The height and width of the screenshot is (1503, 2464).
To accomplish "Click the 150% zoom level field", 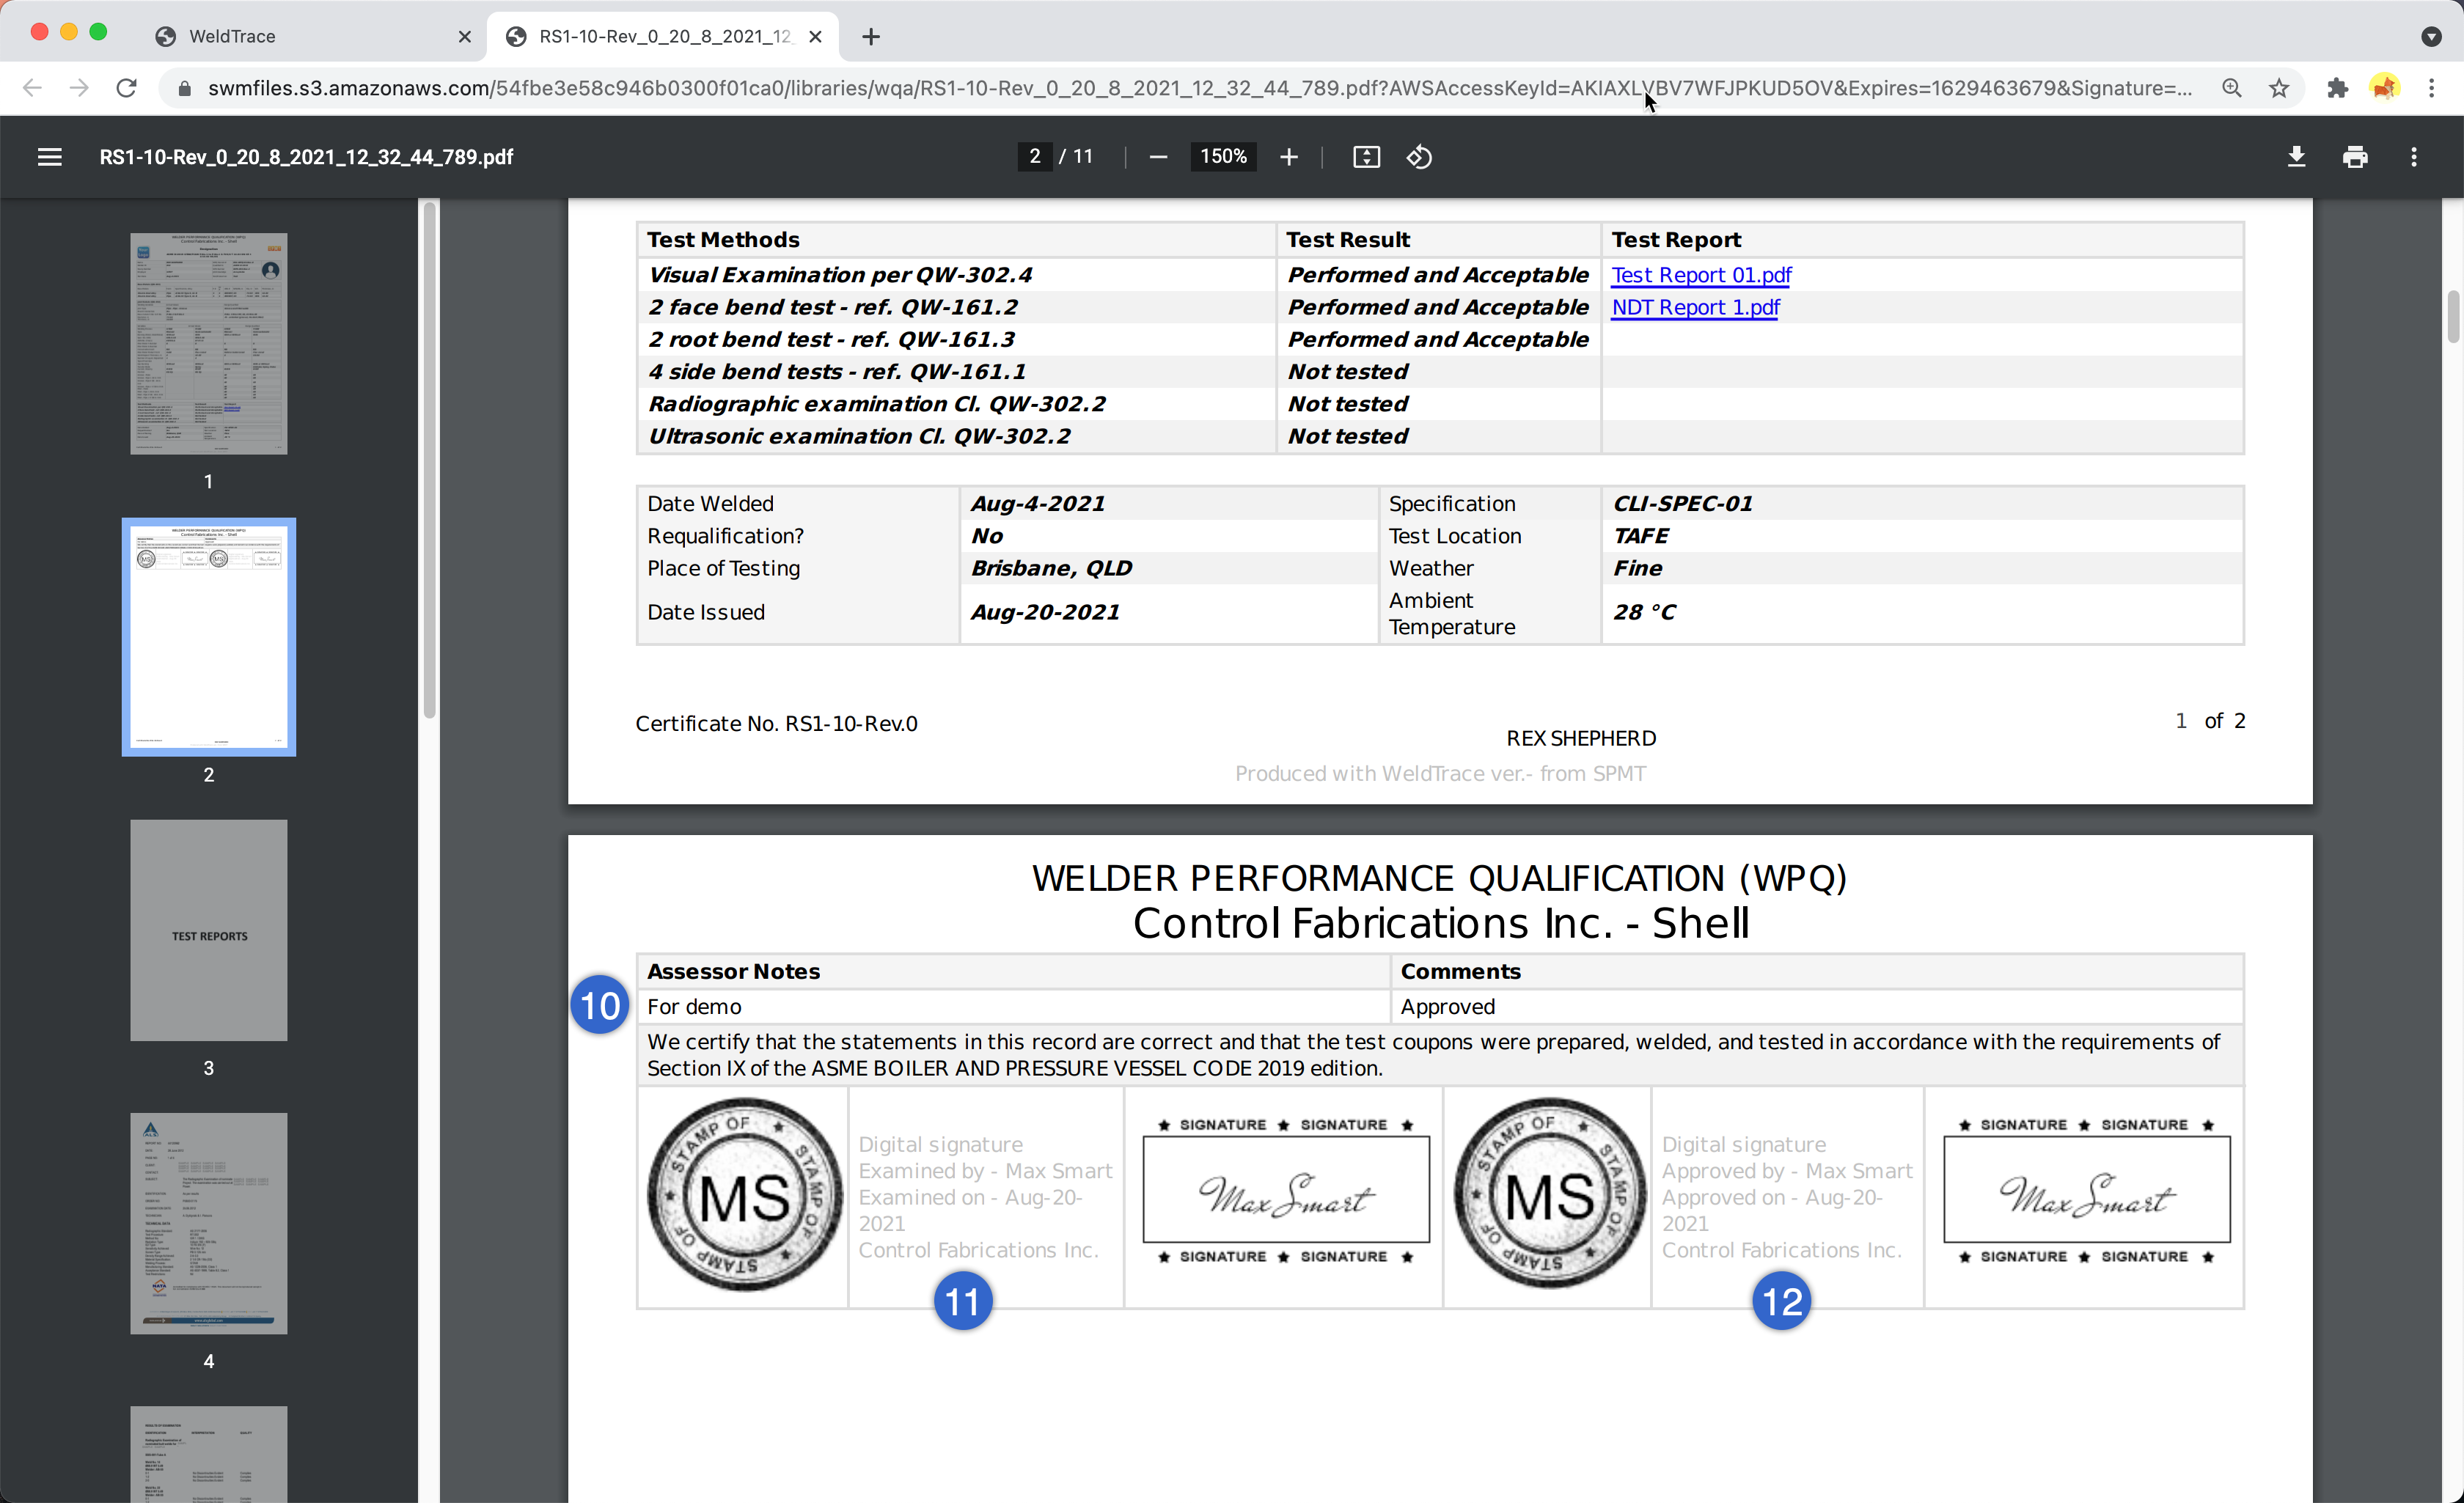I will (x=1223, y=157).
